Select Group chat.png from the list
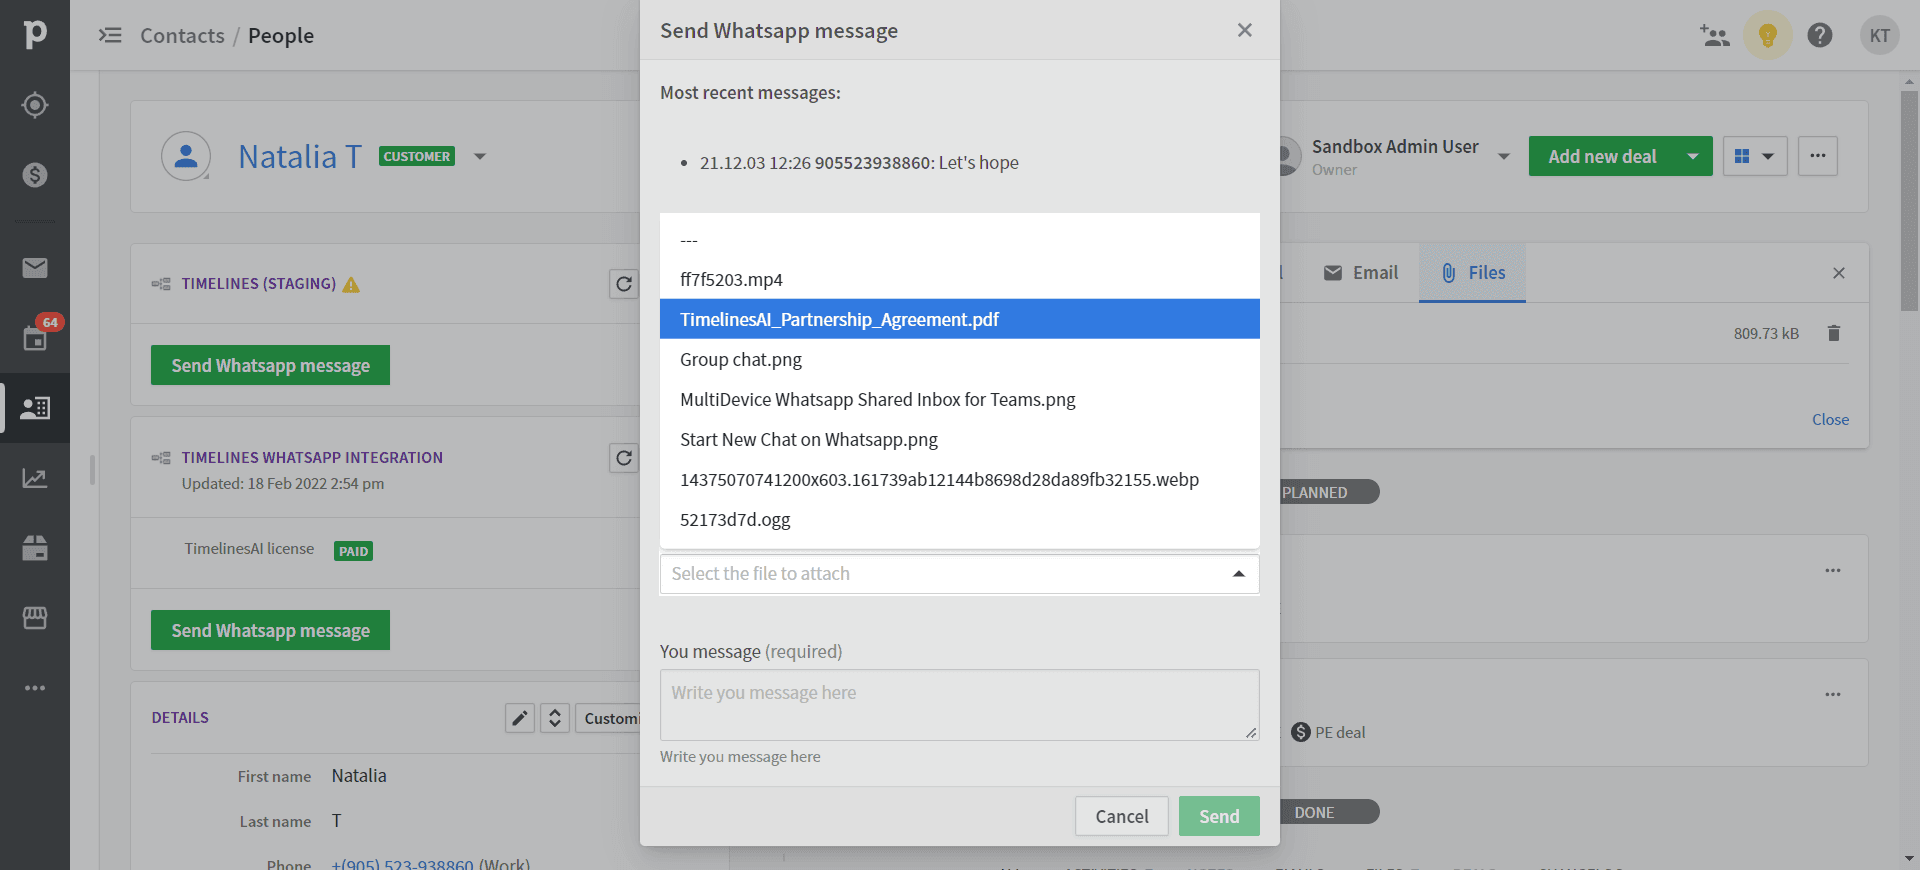 coord(960,359)
